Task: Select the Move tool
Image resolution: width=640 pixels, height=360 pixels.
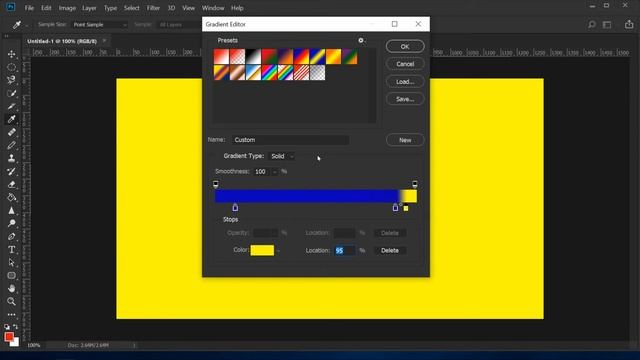Action: [11, 54]
